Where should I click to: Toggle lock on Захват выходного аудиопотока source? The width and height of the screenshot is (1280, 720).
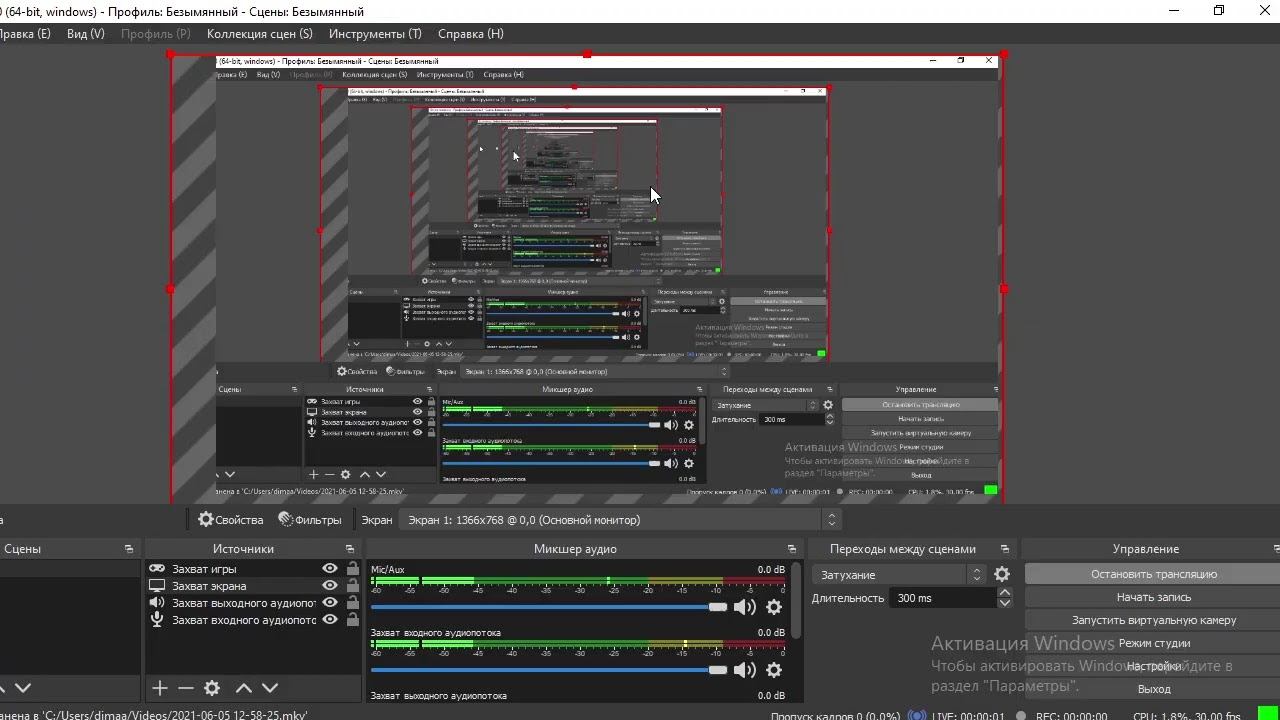point(352,603)
